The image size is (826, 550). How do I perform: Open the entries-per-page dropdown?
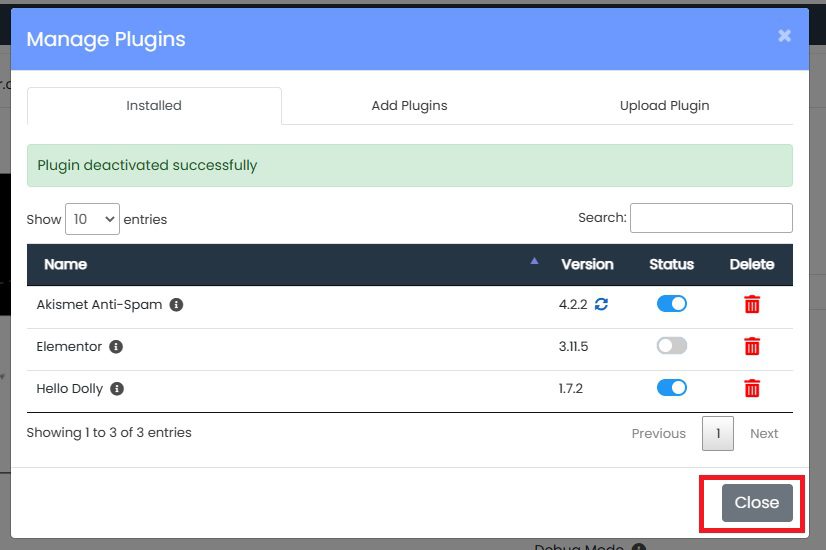[92, 219]
